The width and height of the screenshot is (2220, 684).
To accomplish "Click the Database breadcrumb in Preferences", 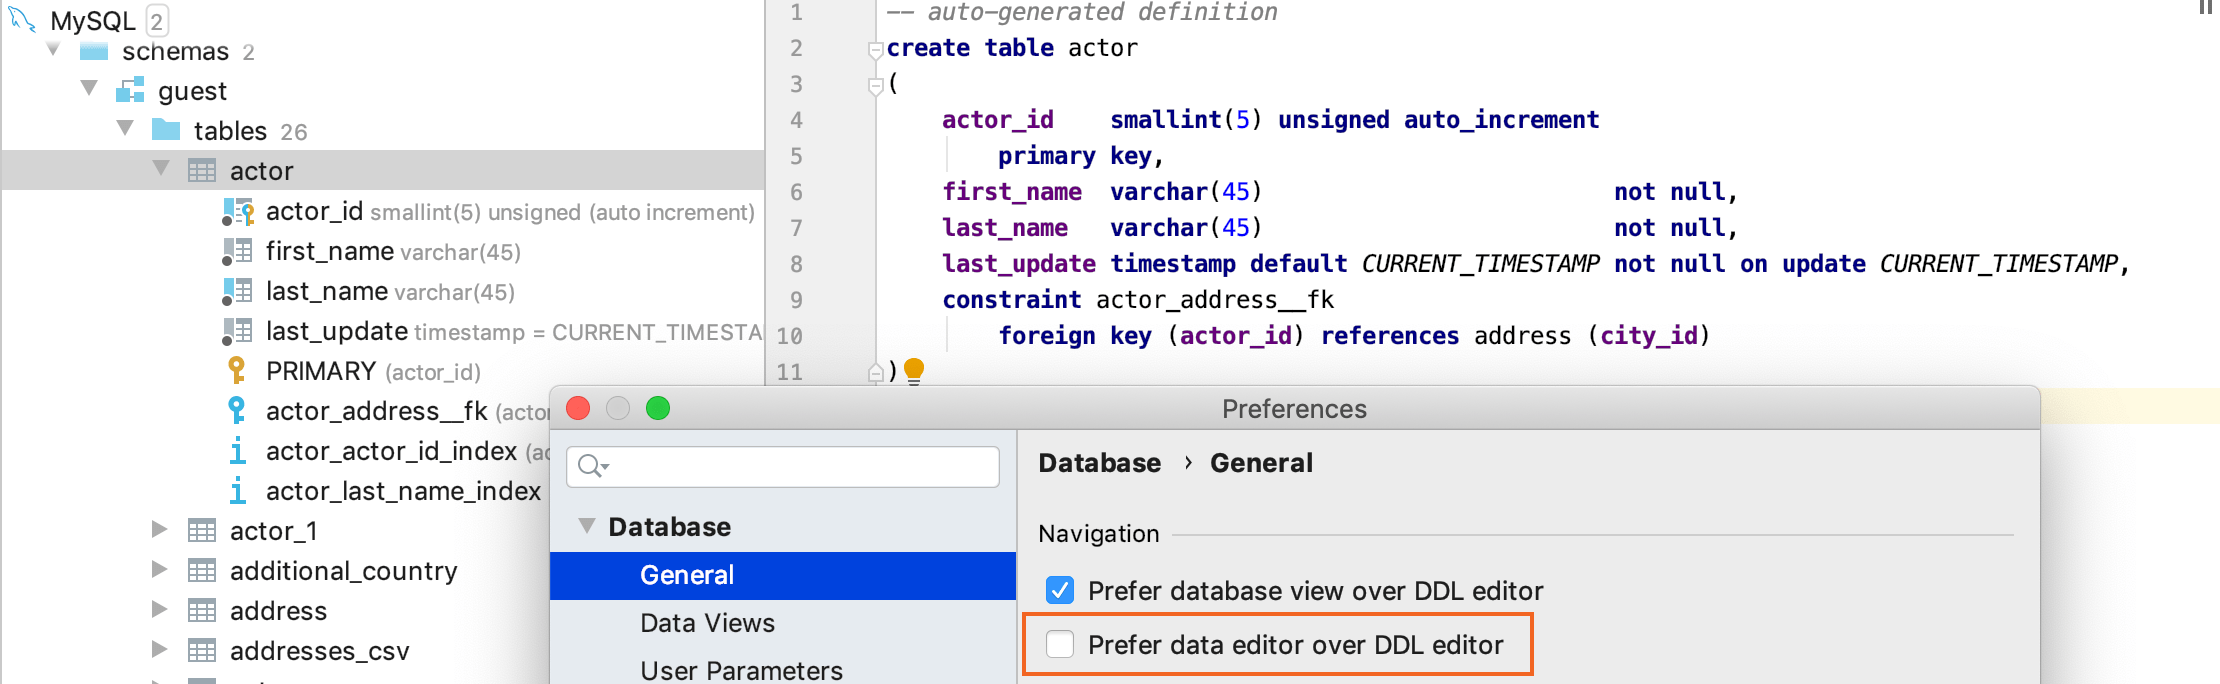I will (x=1100, y=463).
